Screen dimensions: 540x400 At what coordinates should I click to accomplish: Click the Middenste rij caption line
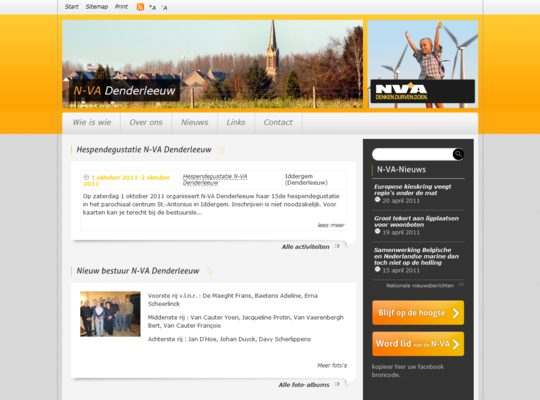point(246,321)
